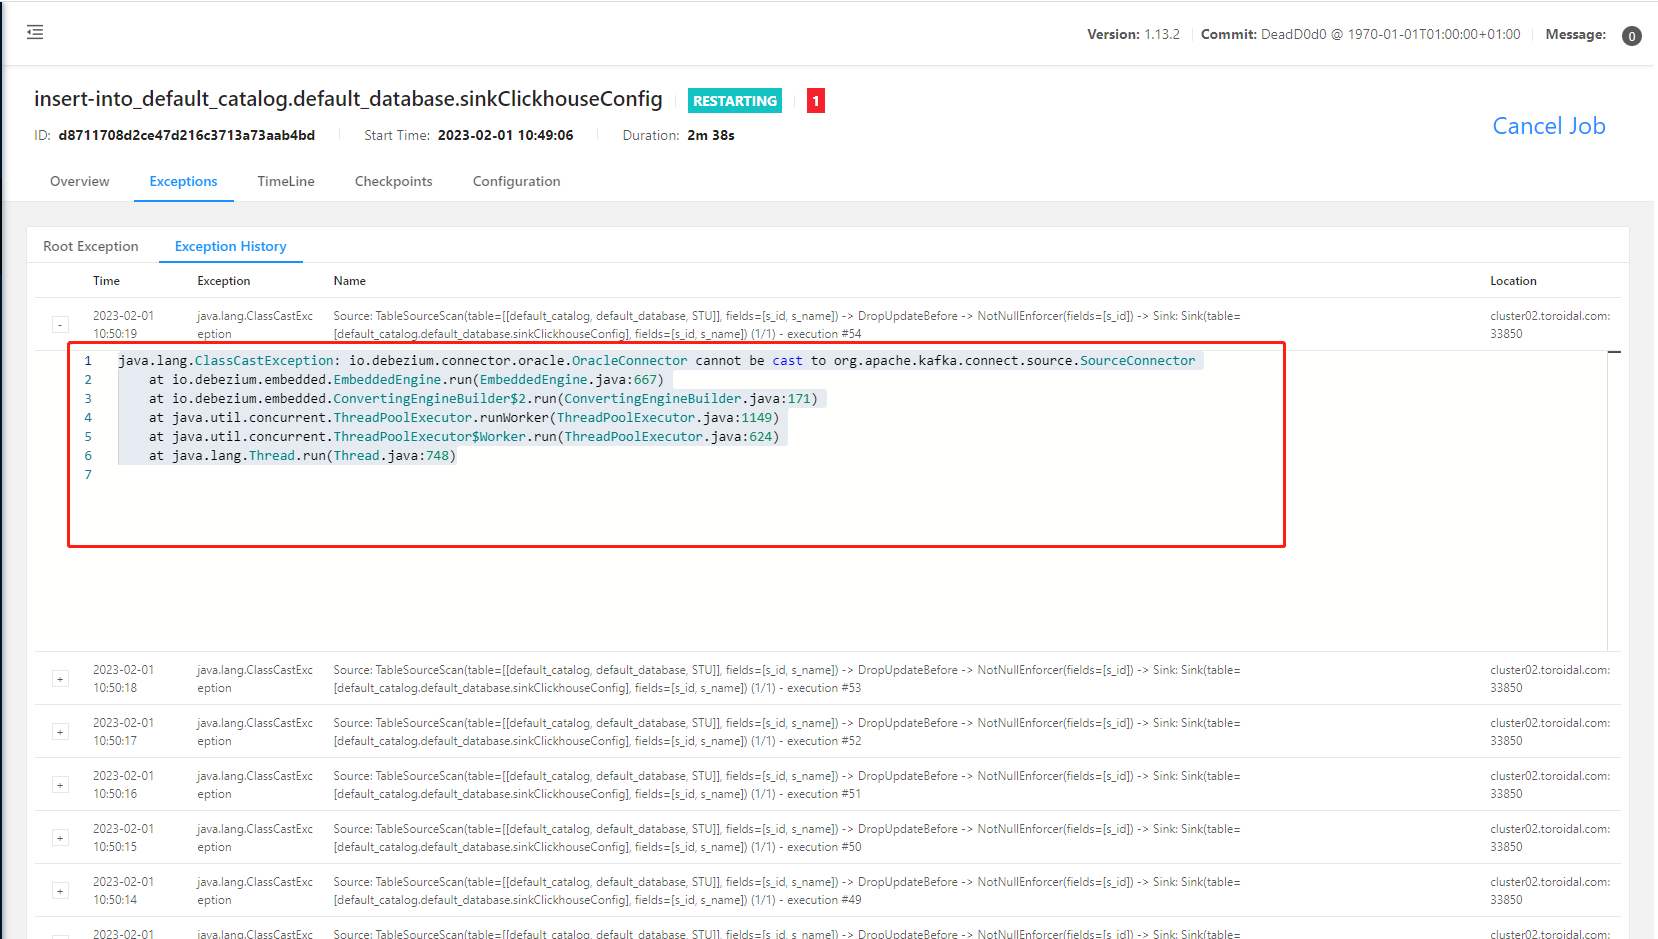Switch to the TimeLine tab
Image resolution: width=1658 pixels, height=939 pixels.
pyautogui.click(x=286, y=181)
